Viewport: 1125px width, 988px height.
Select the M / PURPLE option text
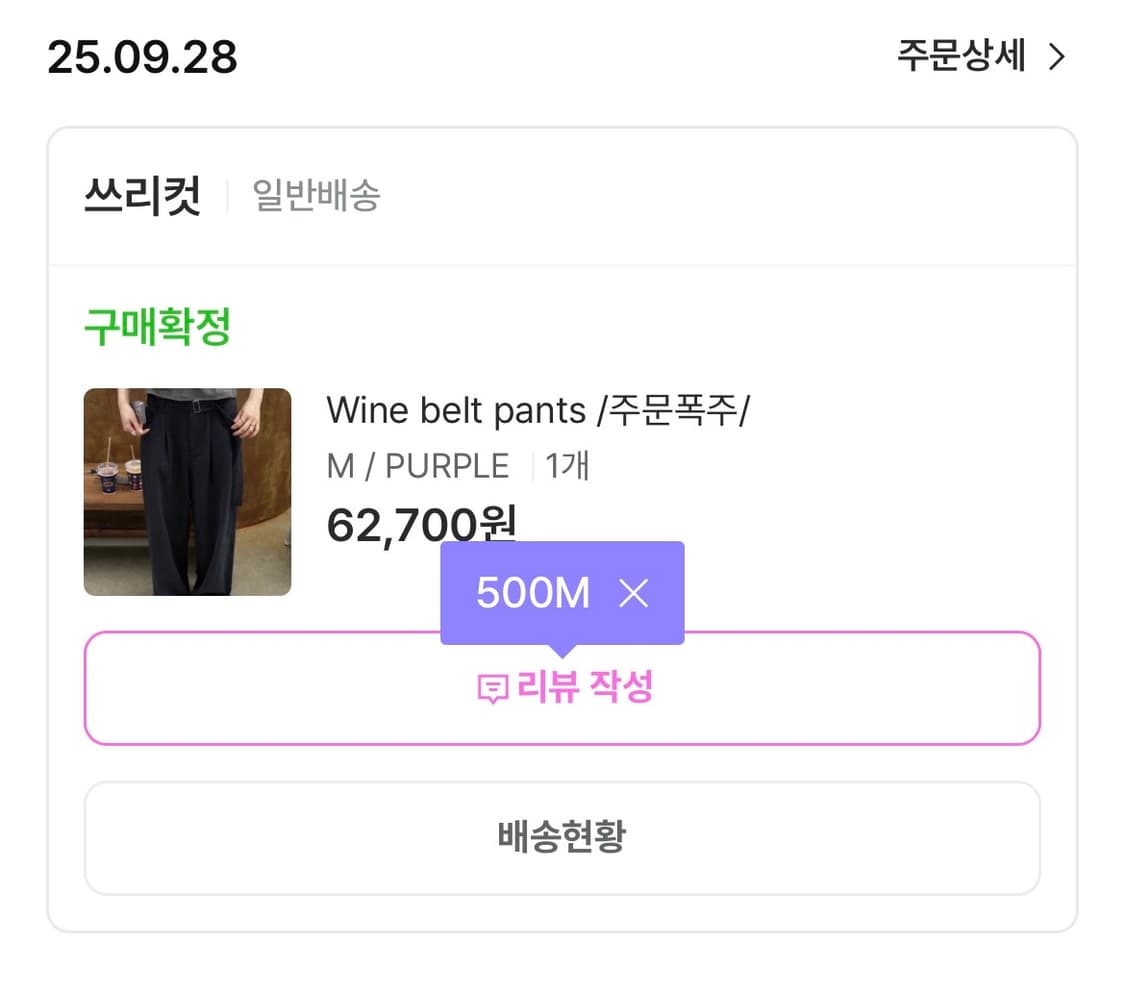417,466
